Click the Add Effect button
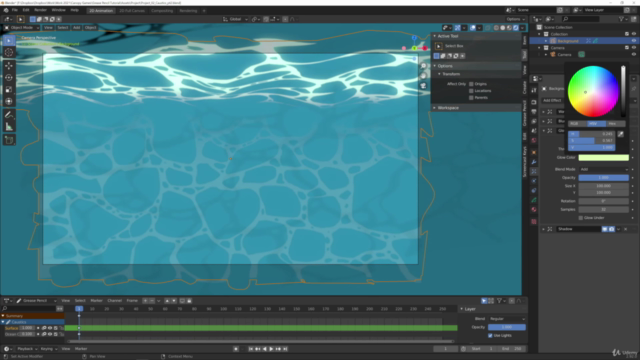The image size is (640, 360). click(x=552, y=100)
